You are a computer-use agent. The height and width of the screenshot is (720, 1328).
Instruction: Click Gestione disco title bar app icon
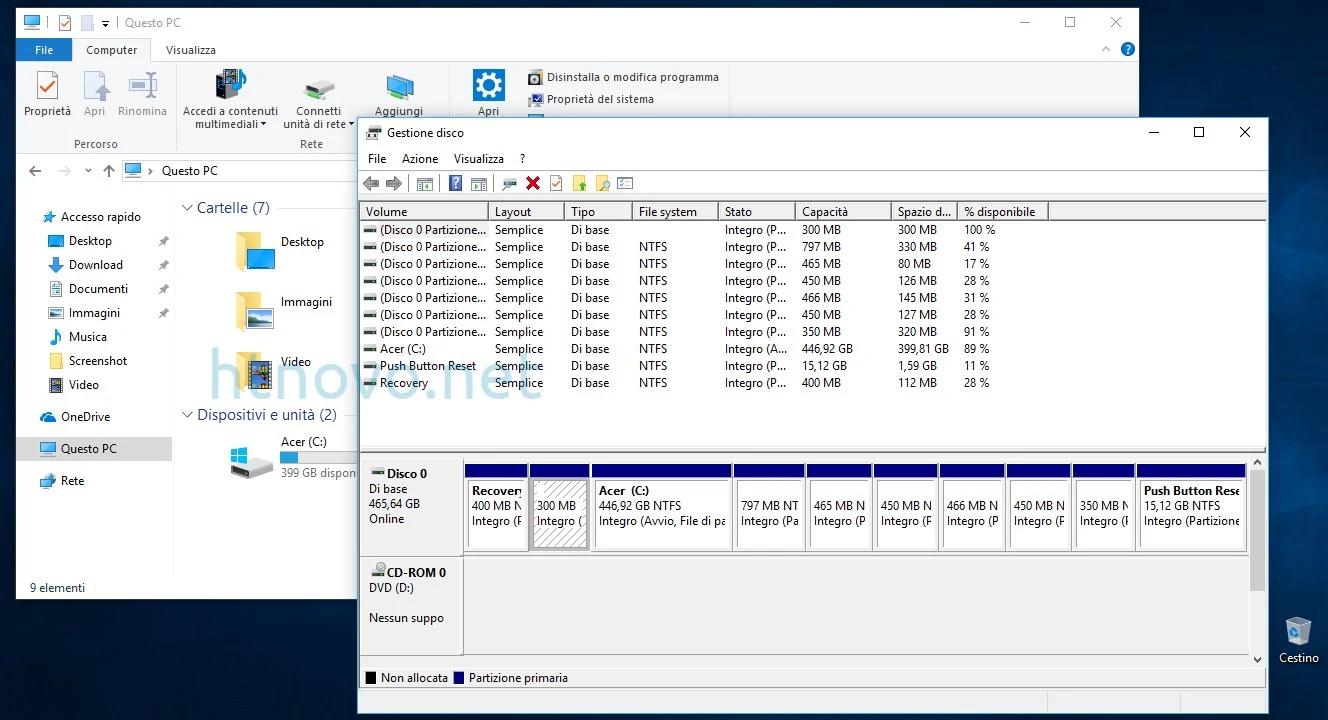[x=374, y=132]
